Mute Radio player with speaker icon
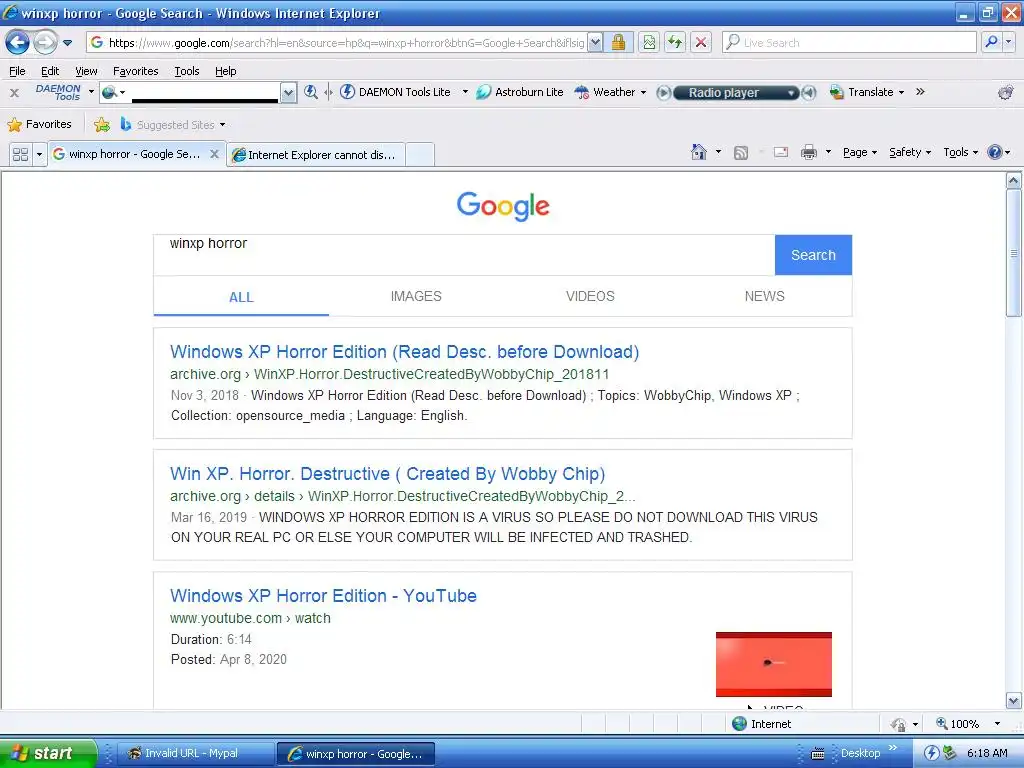Image resolution: width=1024 pixels, height=768 pixels. (809, 93)
